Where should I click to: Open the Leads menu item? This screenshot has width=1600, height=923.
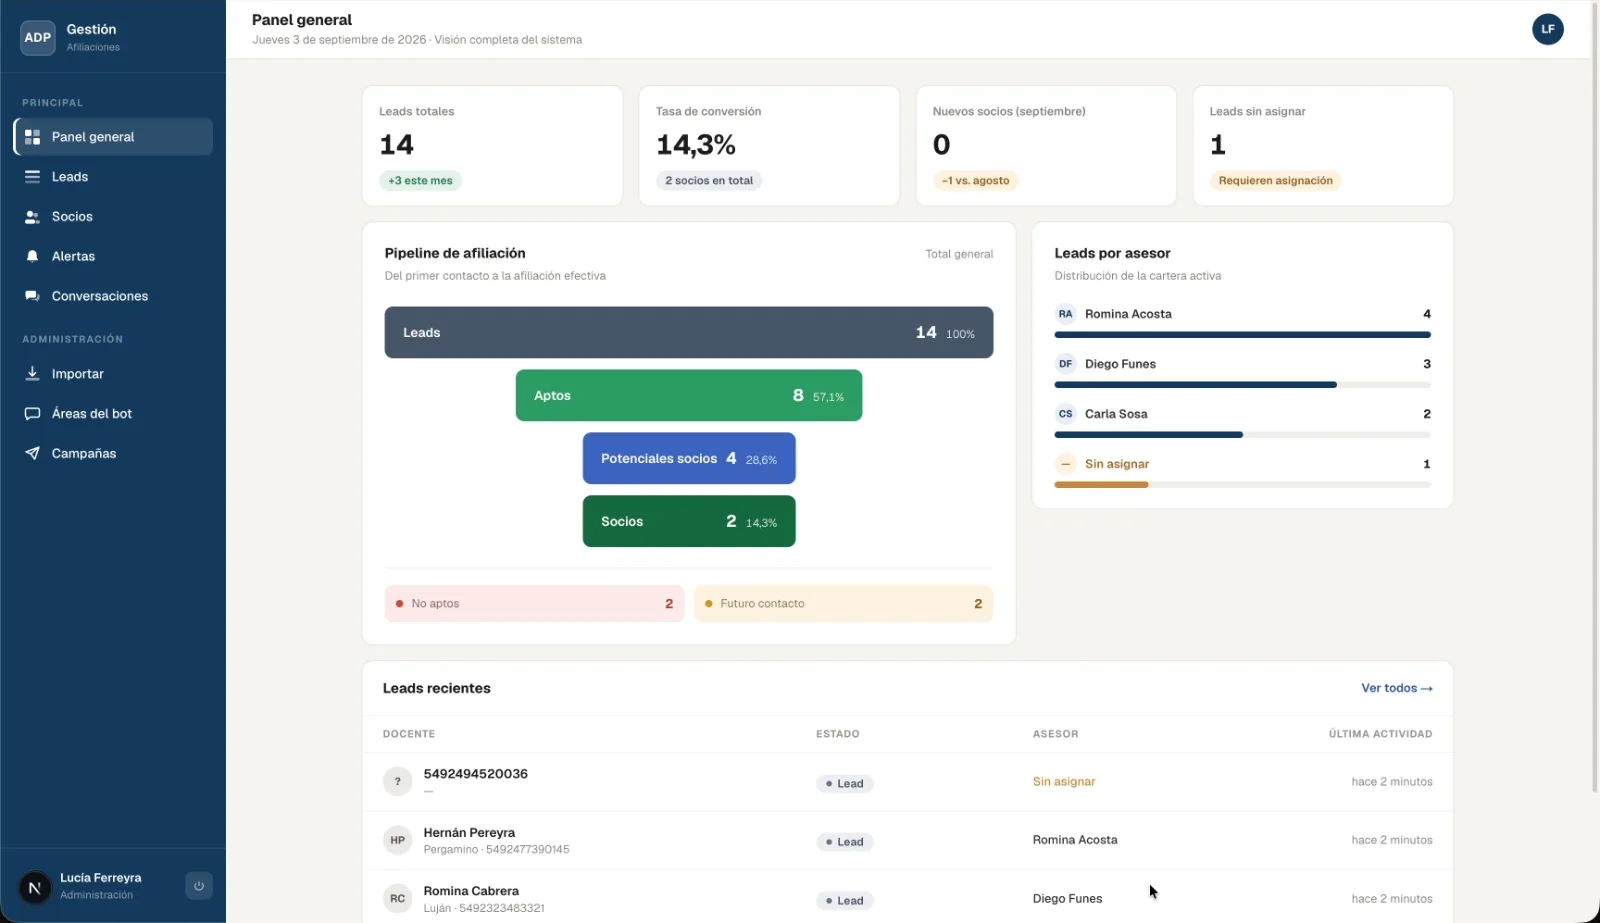coord(113,177)
